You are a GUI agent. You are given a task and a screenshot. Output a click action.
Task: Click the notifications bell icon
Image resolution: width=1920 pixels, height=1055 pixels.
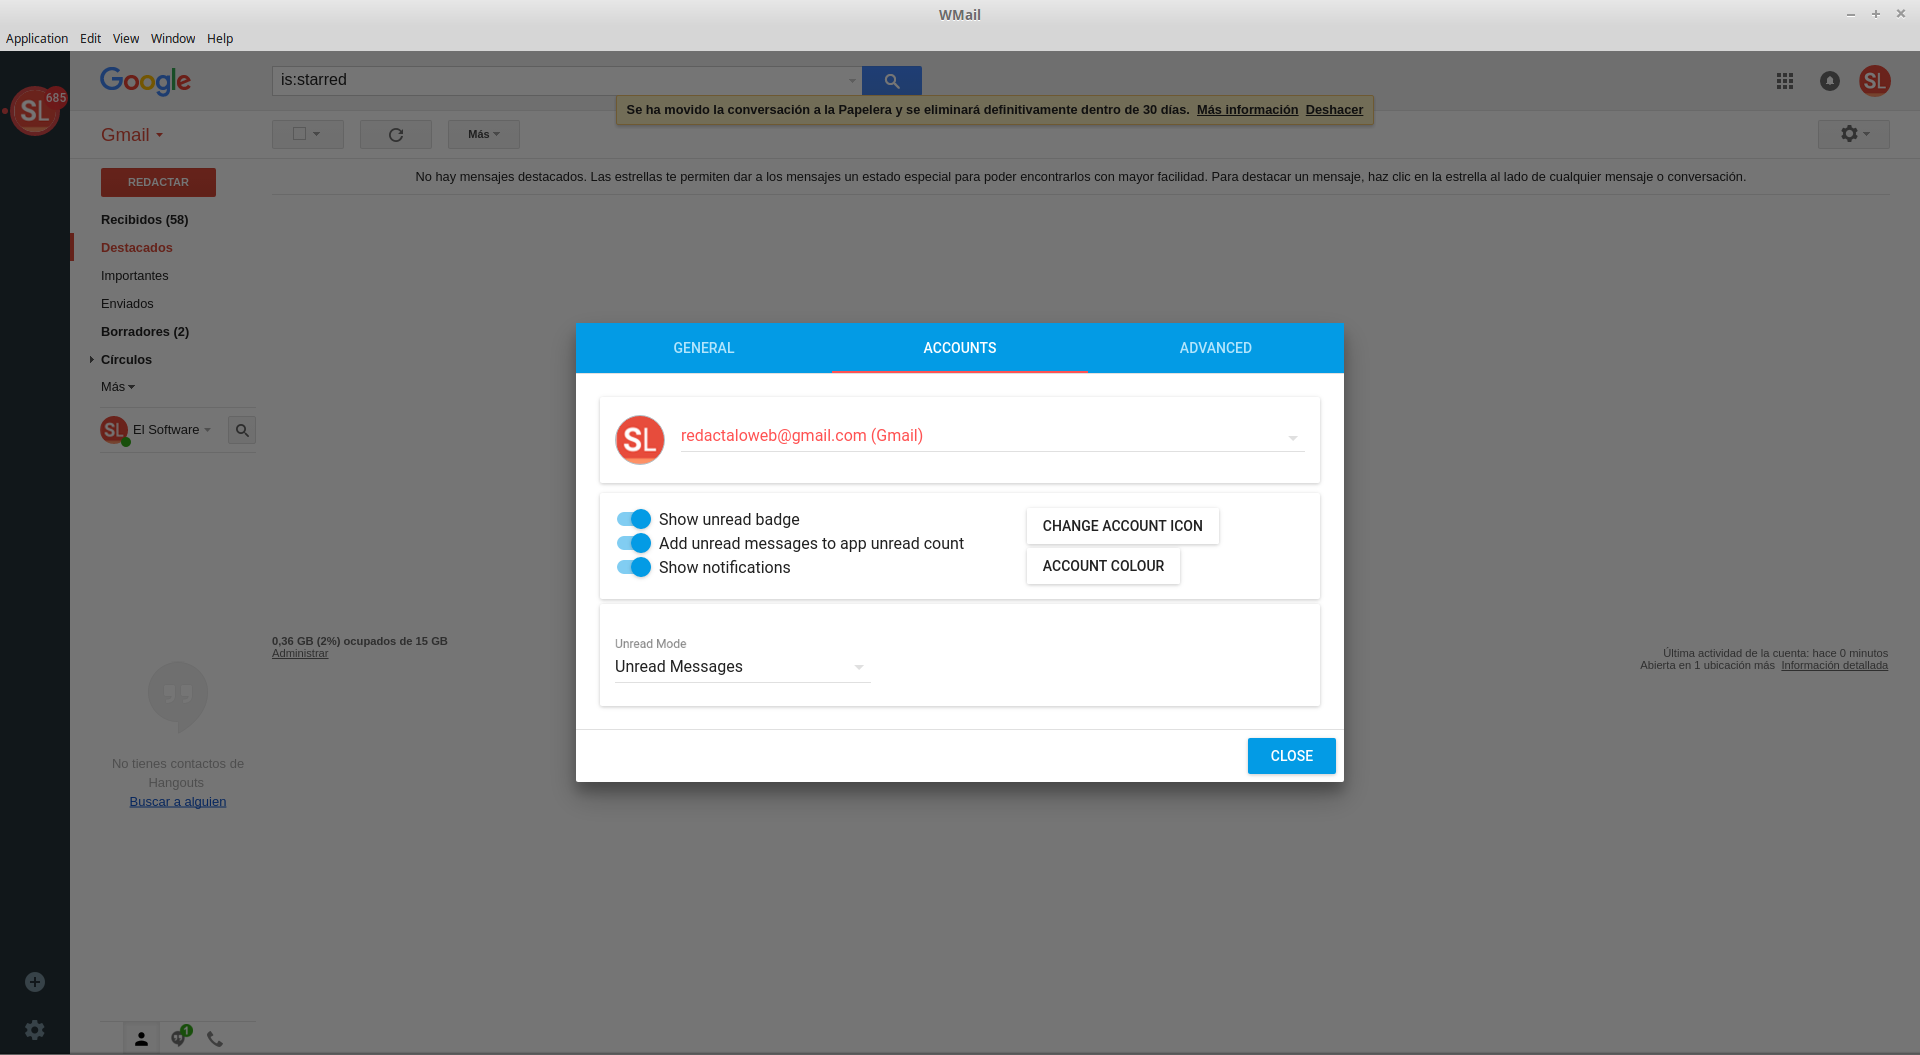tap(1830, 81)
